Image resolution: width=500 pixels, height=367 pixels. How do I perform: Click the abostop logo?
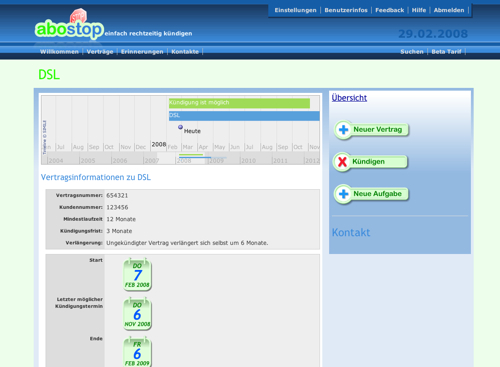pos(69,25)
